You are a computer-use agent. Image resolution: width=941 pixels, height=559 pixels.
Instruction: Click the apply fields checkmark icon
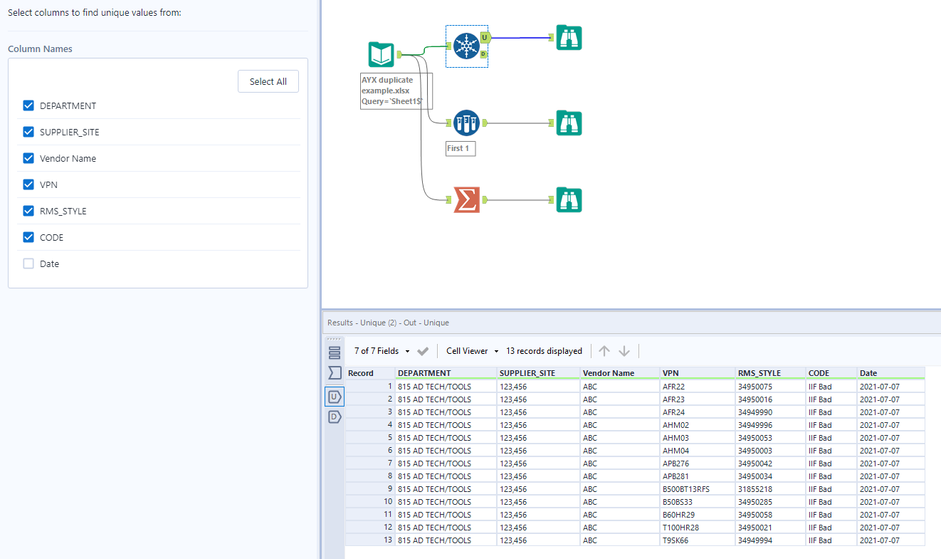click(422, 351)
